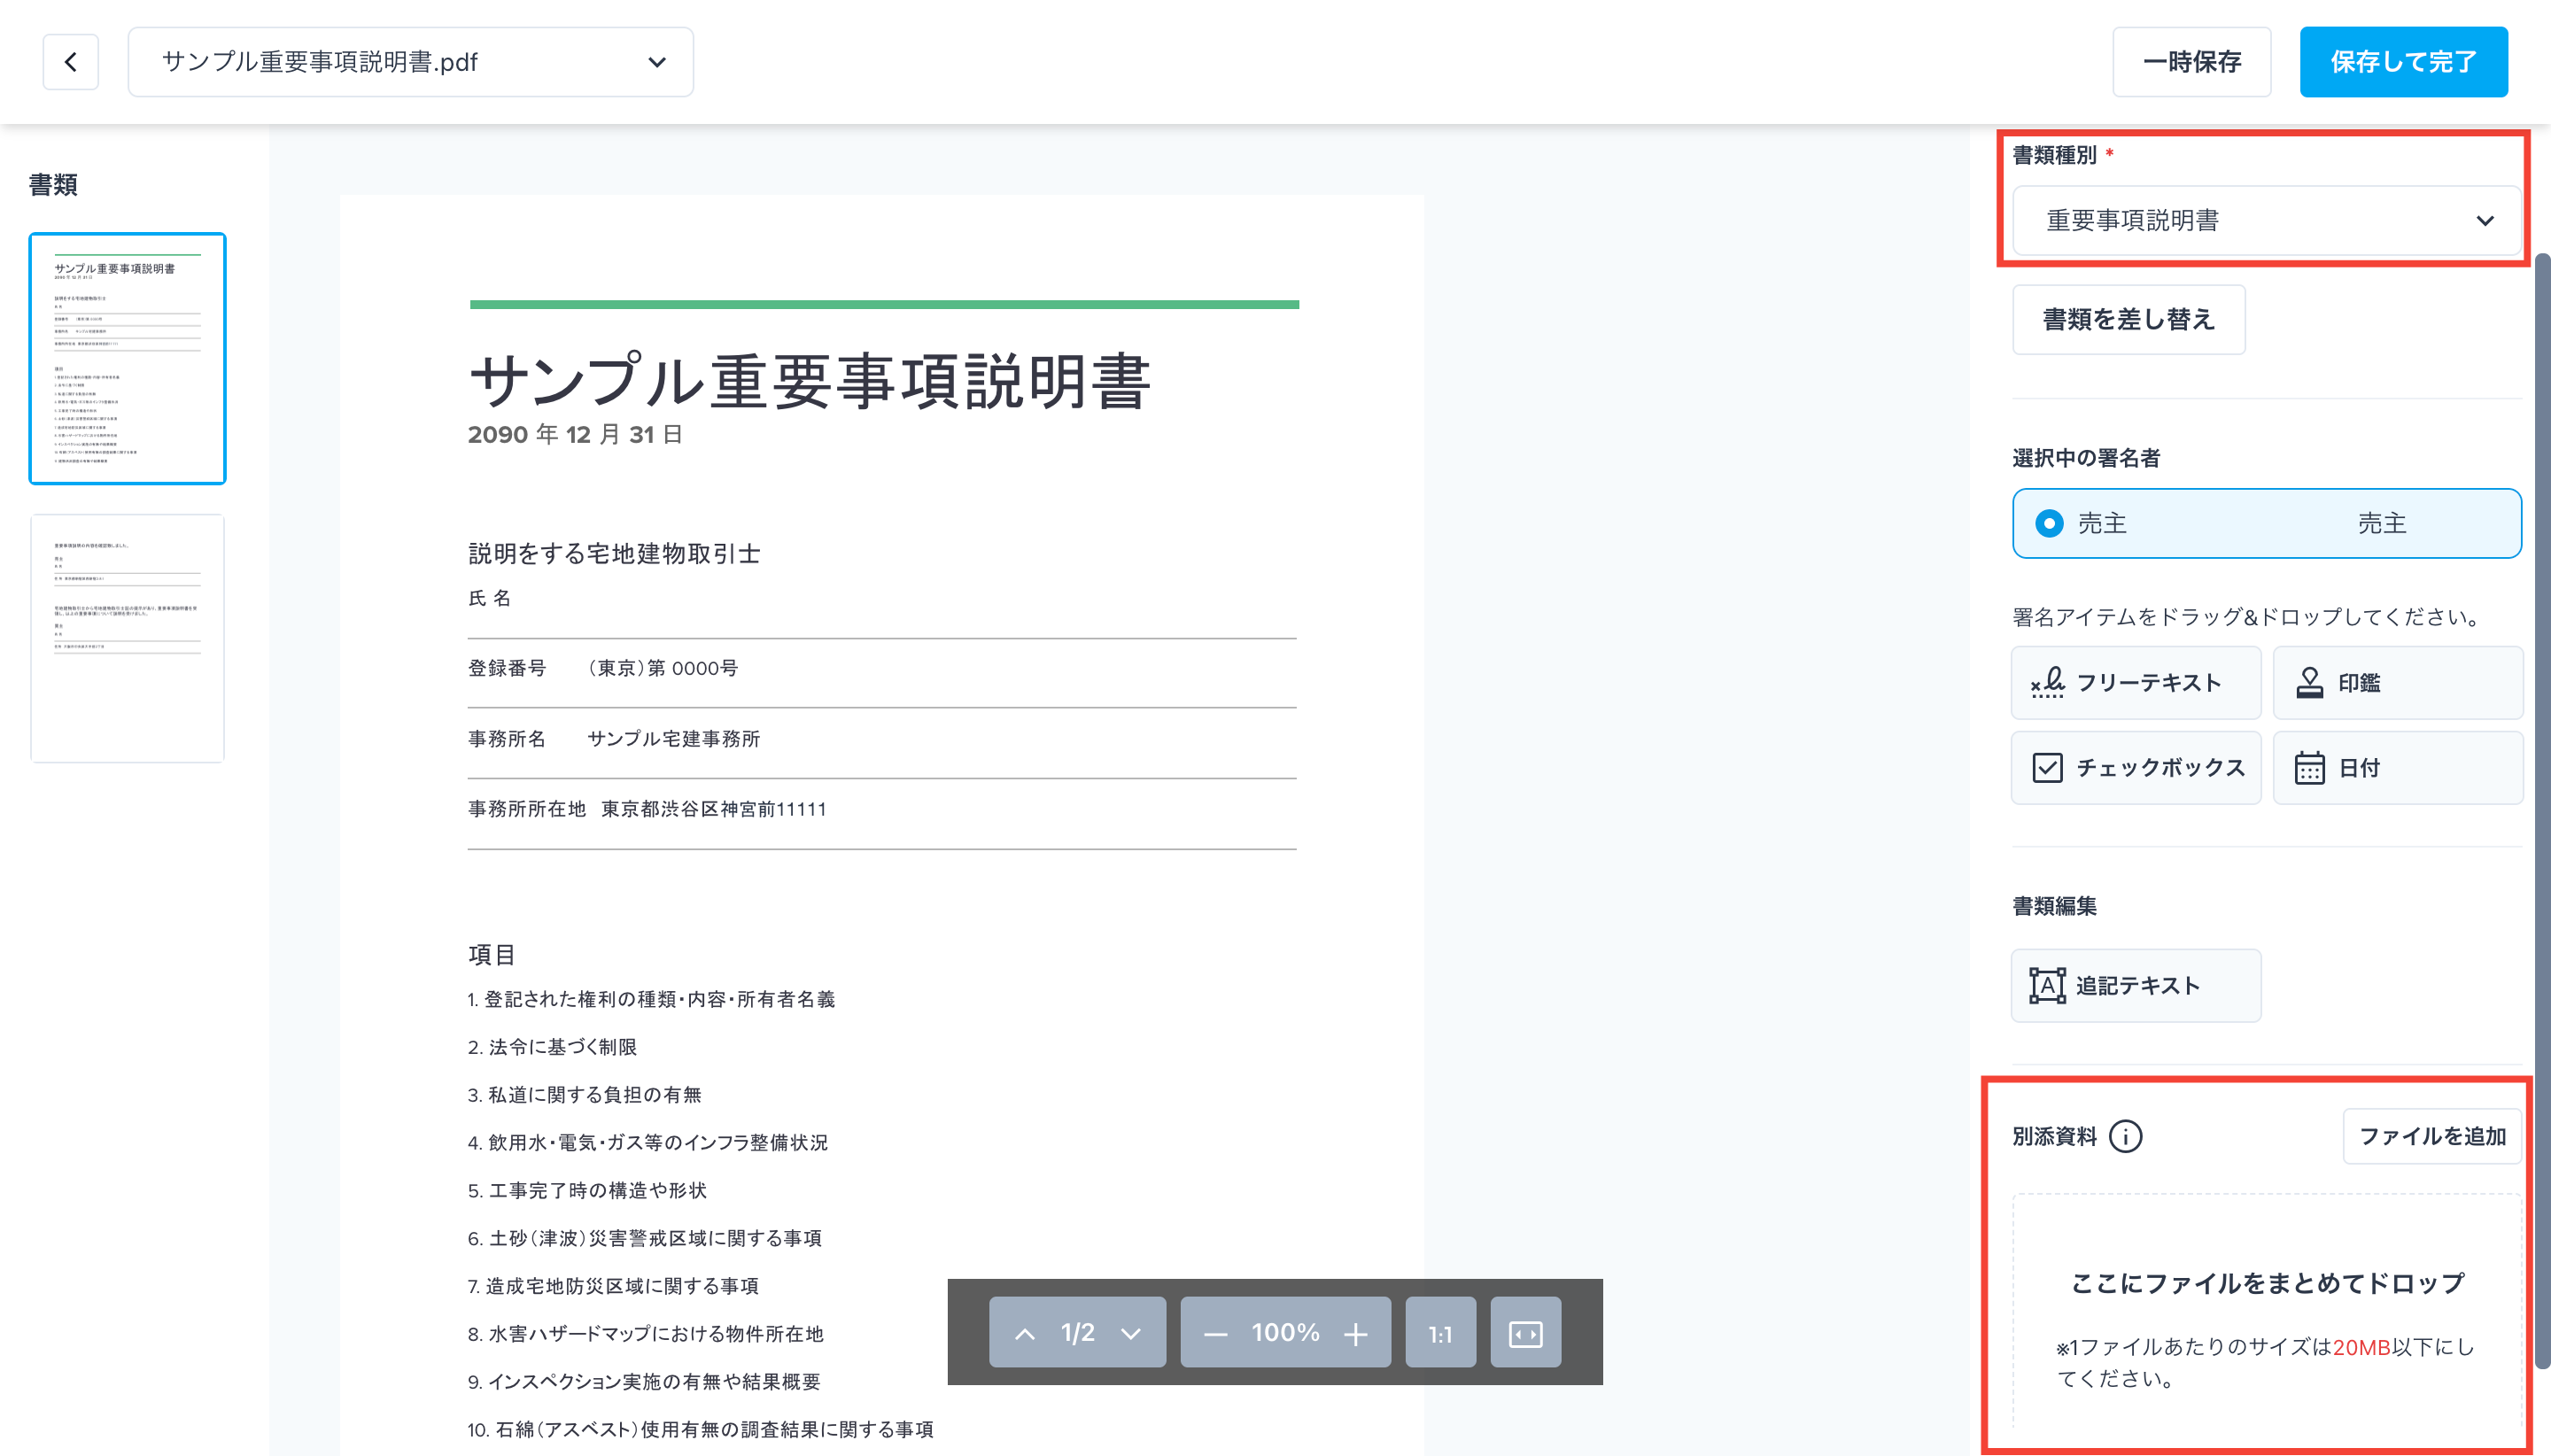Go to previous page with up chevron
The width and height of the screenshot is (2551, 1456).
[1025, 1333]
